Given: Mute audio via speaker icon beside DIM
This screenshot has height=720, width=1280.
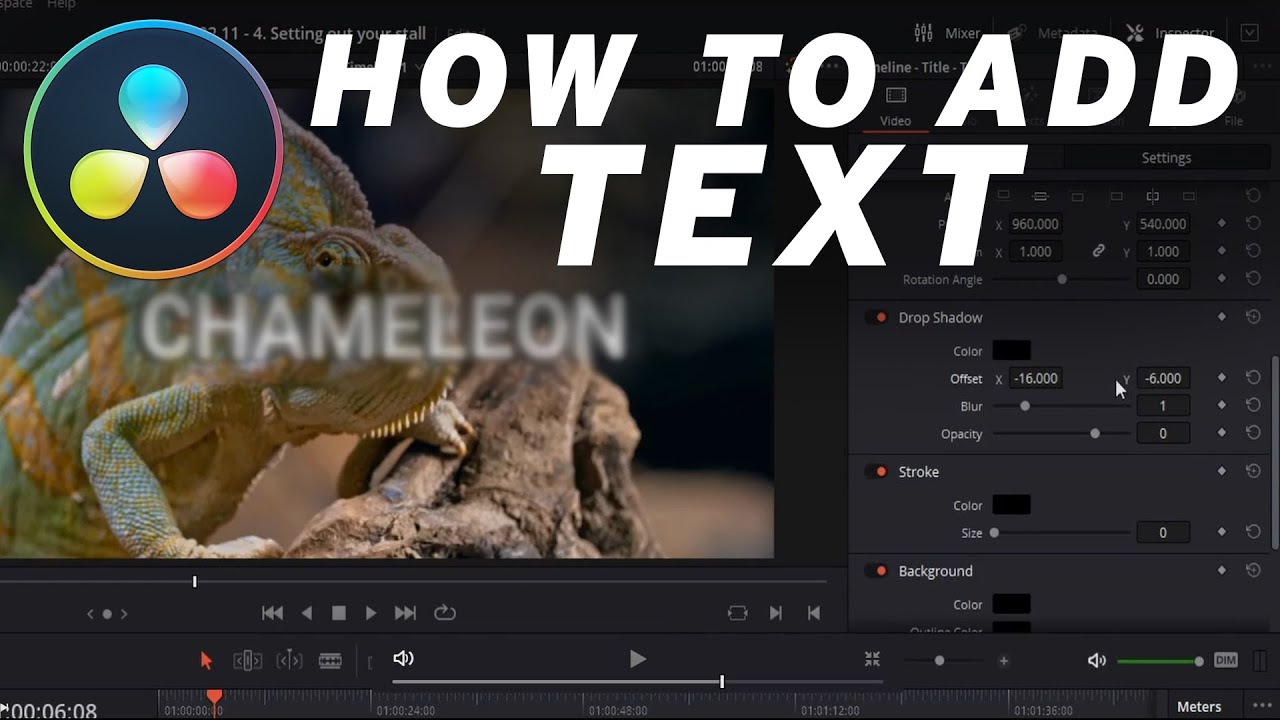Looking at the screenshot, I should pos(1097,660).
